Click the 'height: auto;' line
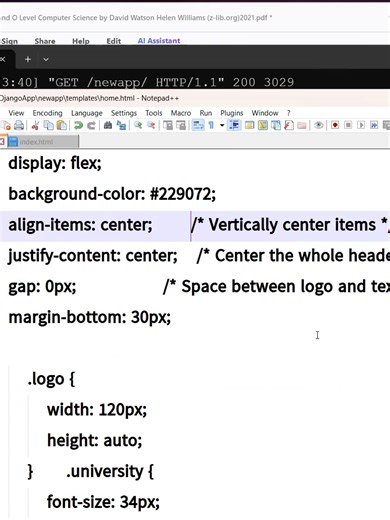The image size is (390, 520). (95, 440)
